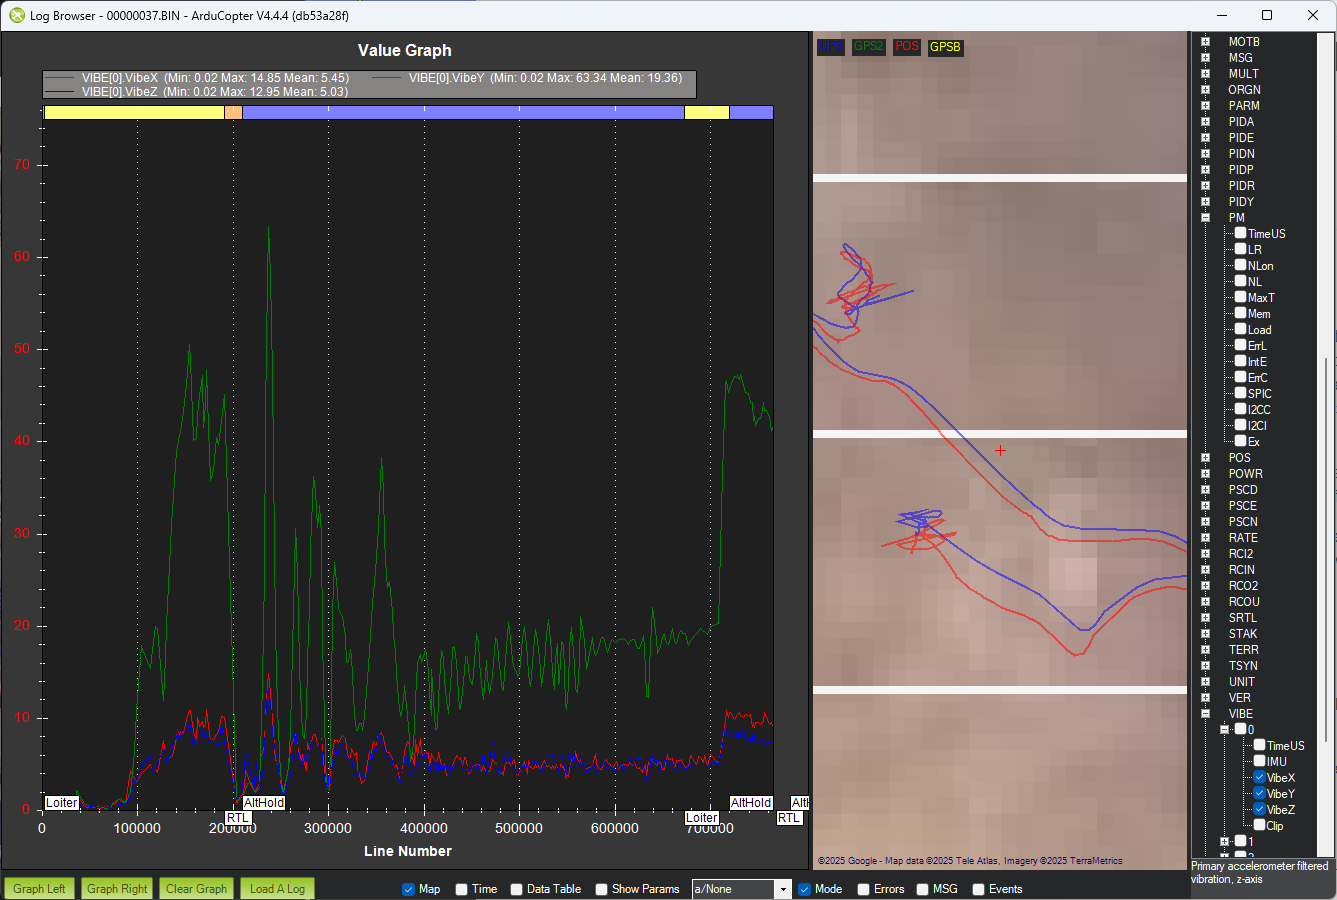Open the a/None dropdown
Viewport: 1337px width, 900px height.
pyautogui.click(x=783, y=889)
